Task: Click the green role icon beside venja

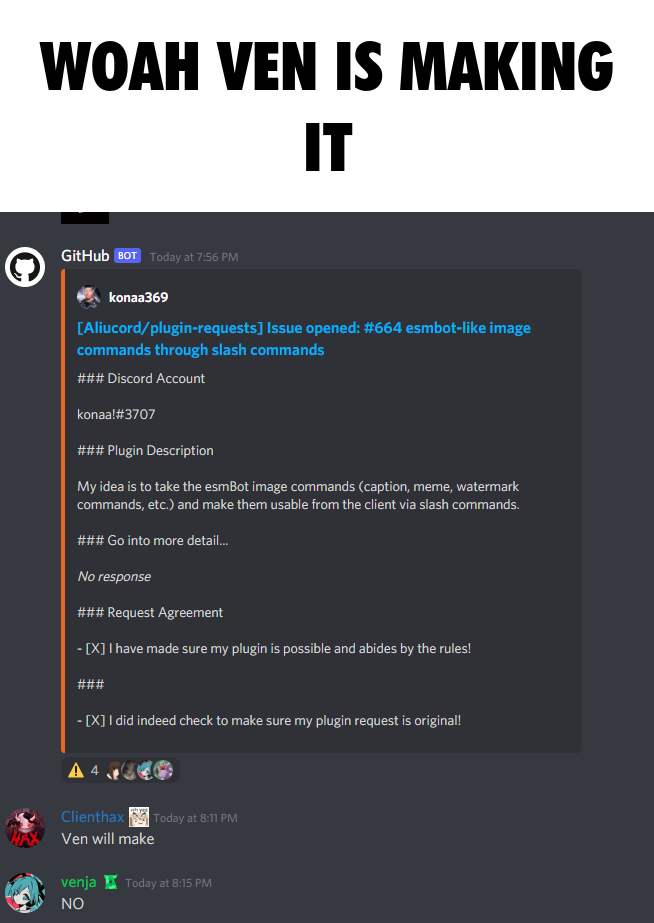Action: tap(111, 882)
